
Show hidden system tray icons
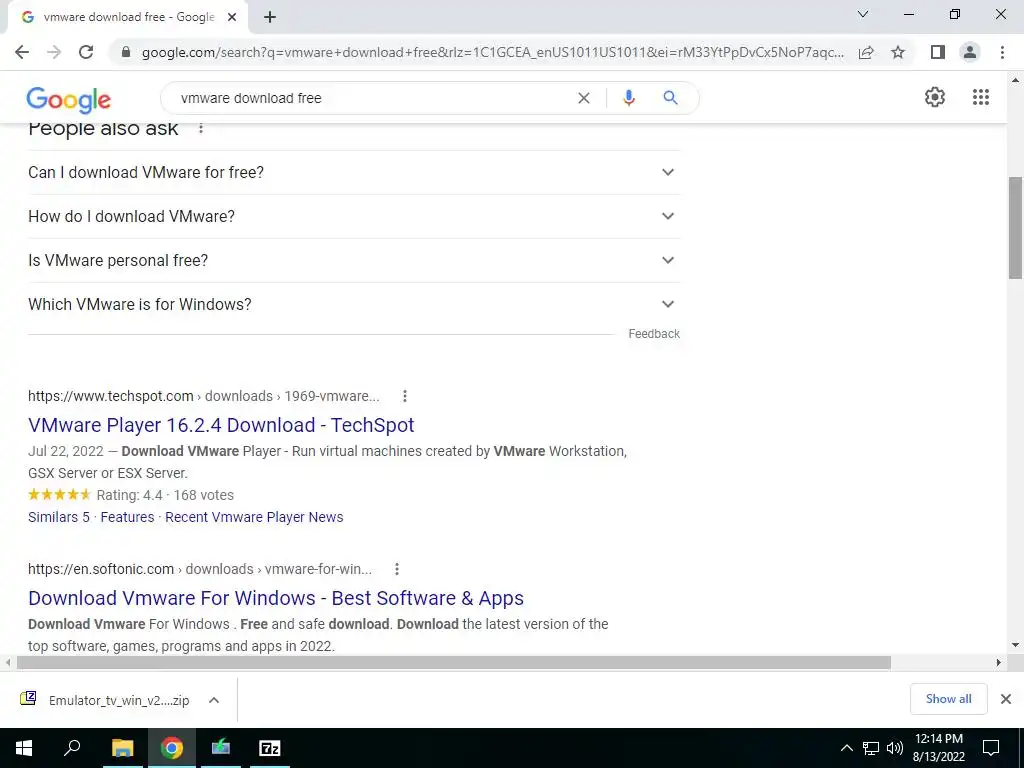(x=846, y=748)
